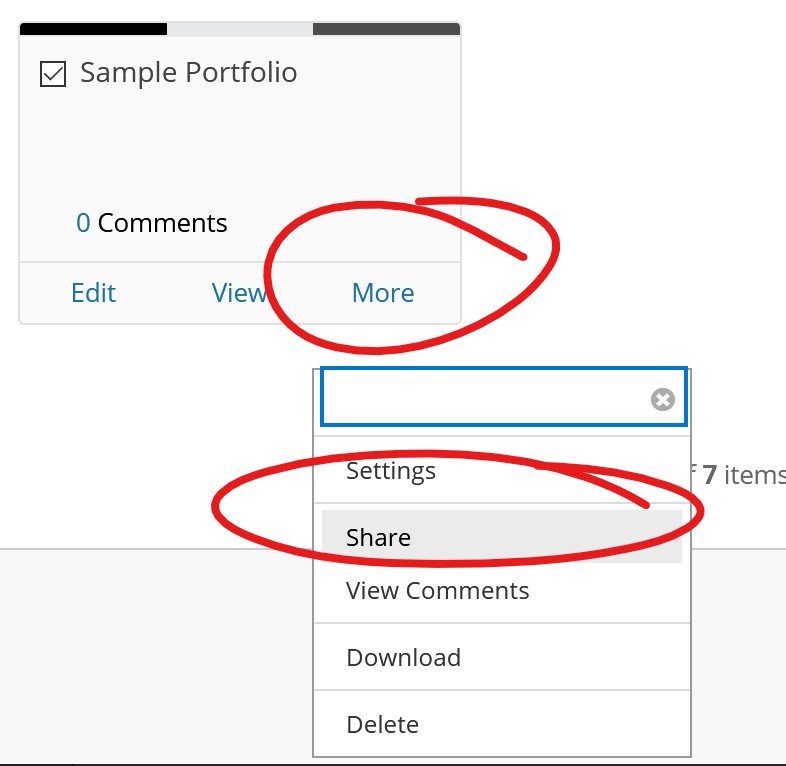The image size is (786, 766).
Task: Click the blue 0 comment count
Action: coord(83,223)
